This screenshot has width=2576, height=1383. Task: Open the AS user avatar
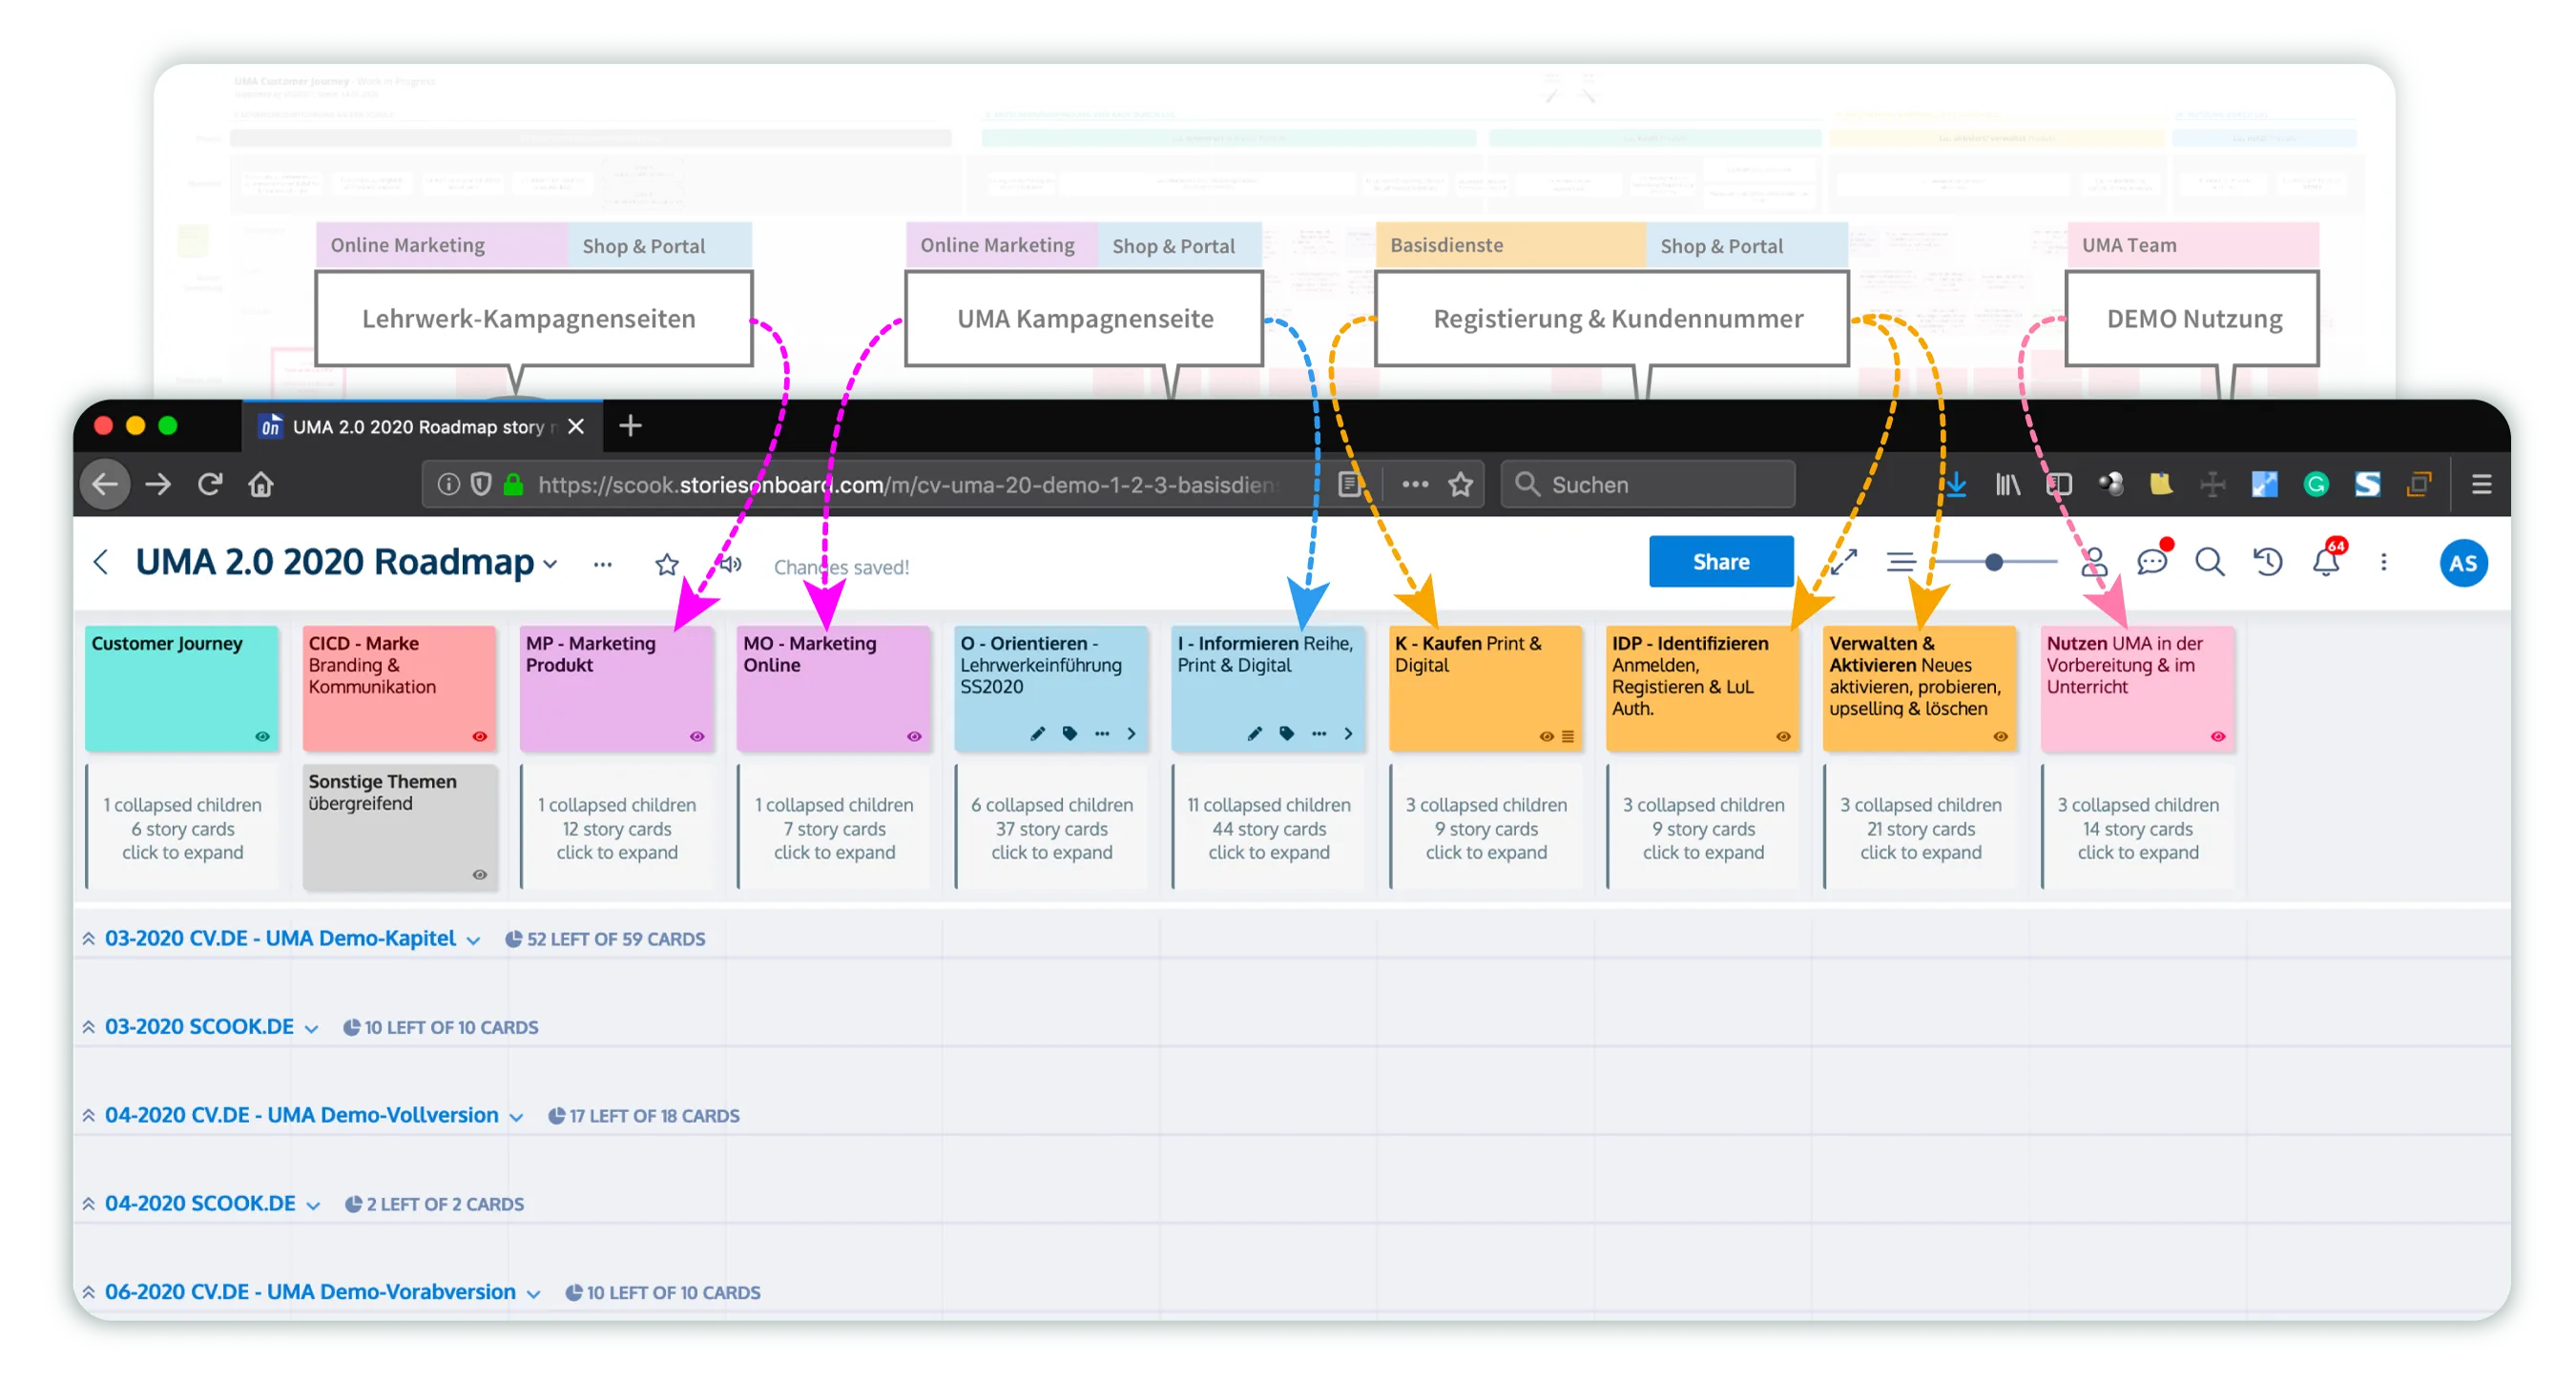2463,563
